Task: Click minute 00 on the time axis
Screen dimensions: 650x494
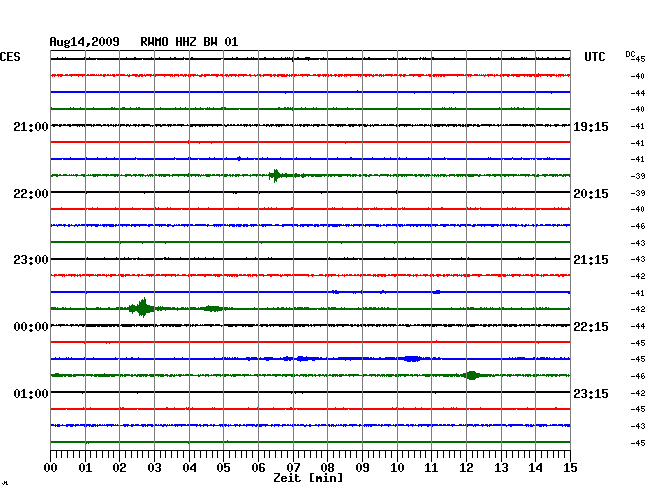Action: coord(51,468)
